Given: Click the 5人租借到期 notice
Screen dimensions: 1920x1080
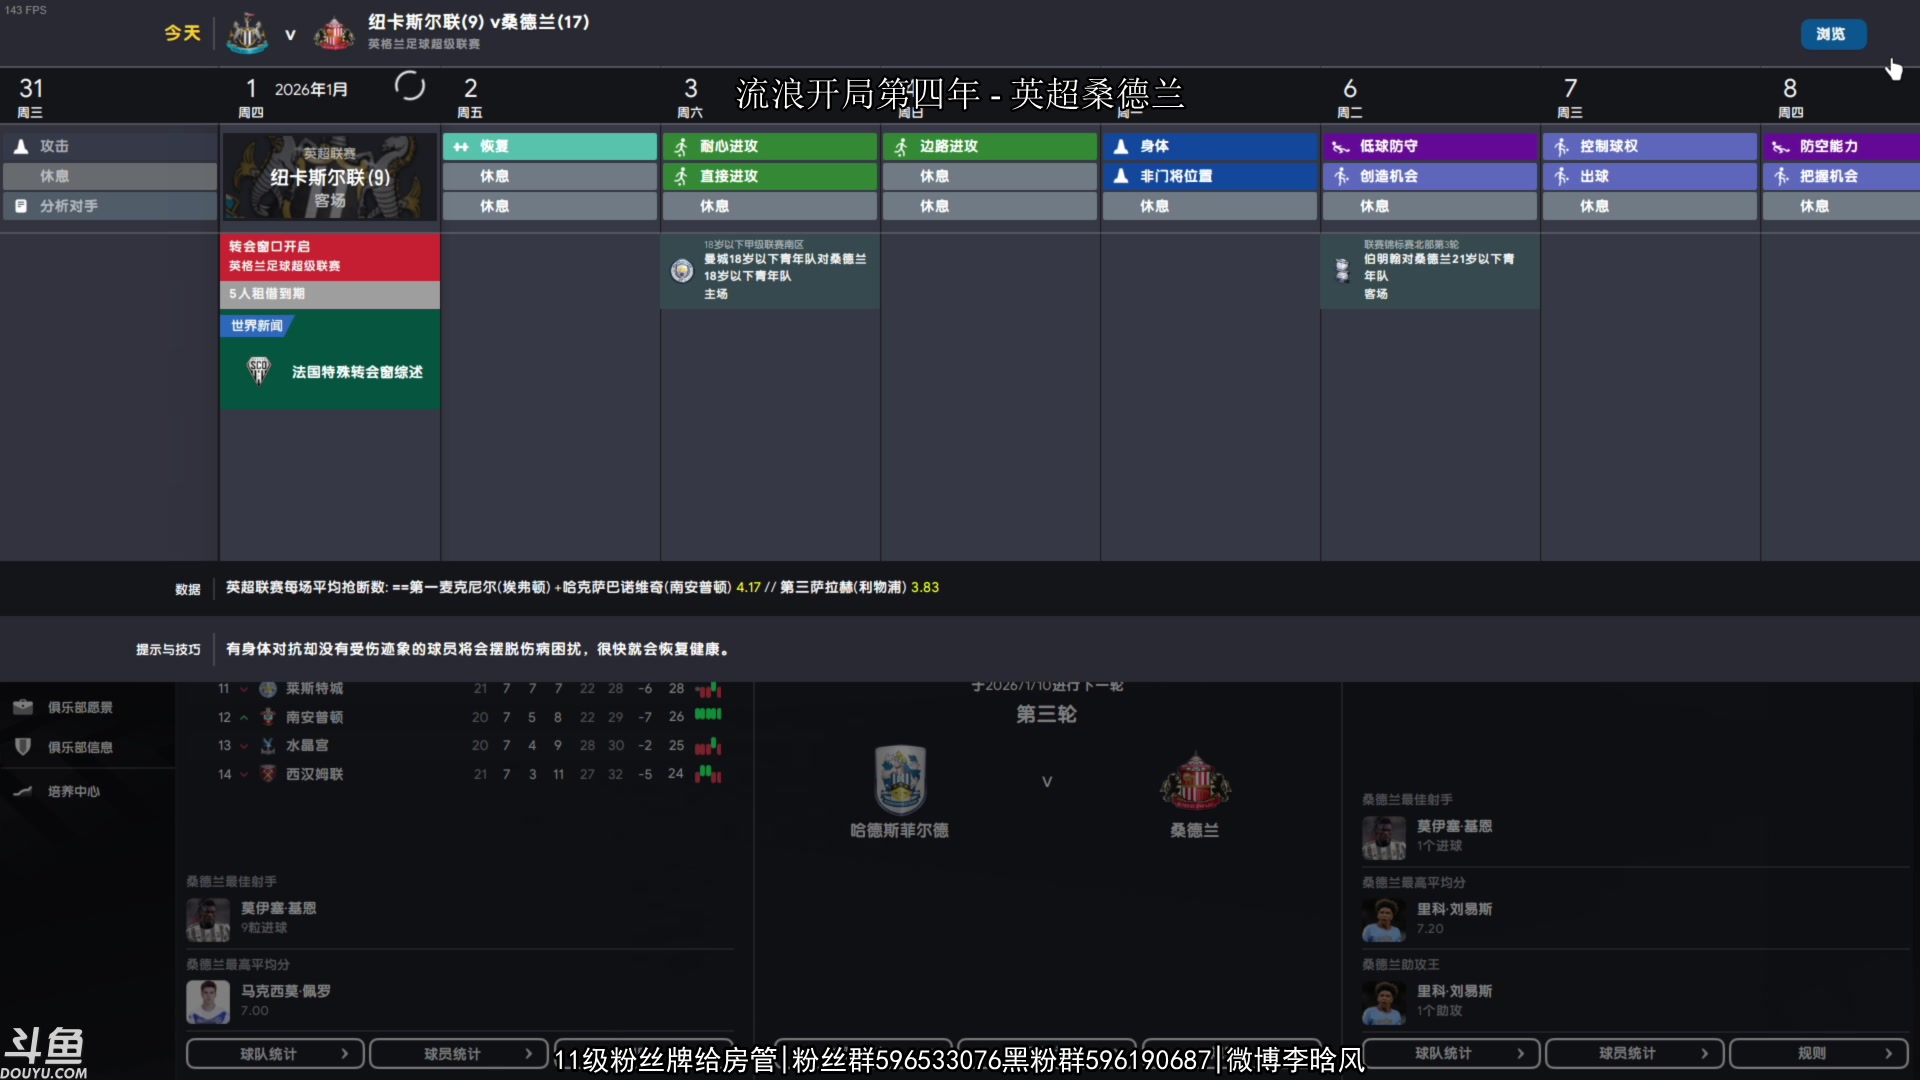Looking at the screenshot, I should pyautogui.click(x=330, y=294).
